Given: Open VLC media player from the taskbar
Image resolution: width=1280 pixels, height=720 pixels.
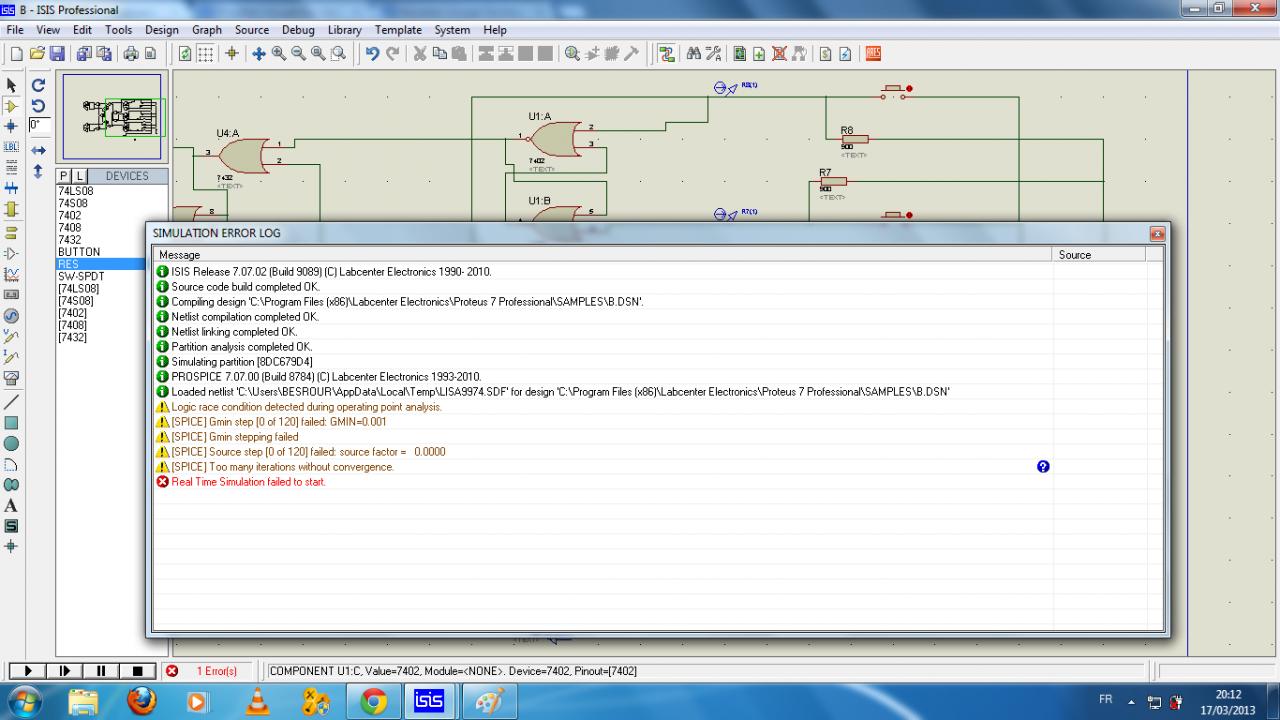Looking at the screenshot, I should [258, 702].
